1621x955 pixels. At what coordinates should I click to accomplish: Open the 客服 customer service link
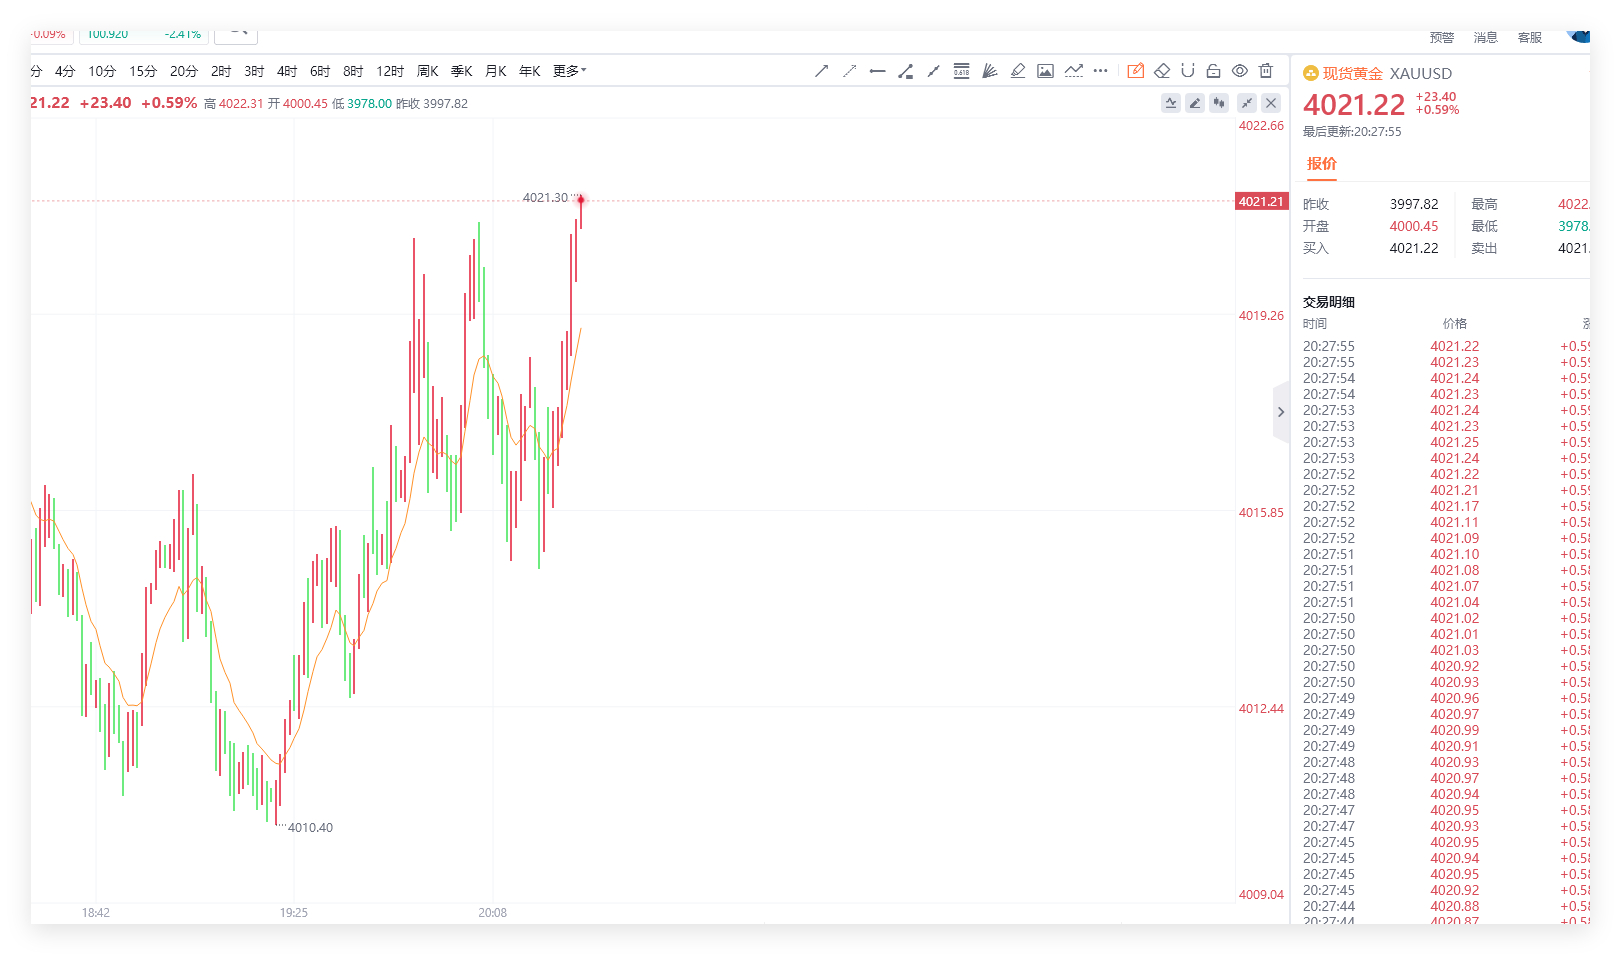click(x=1529, y=38)
